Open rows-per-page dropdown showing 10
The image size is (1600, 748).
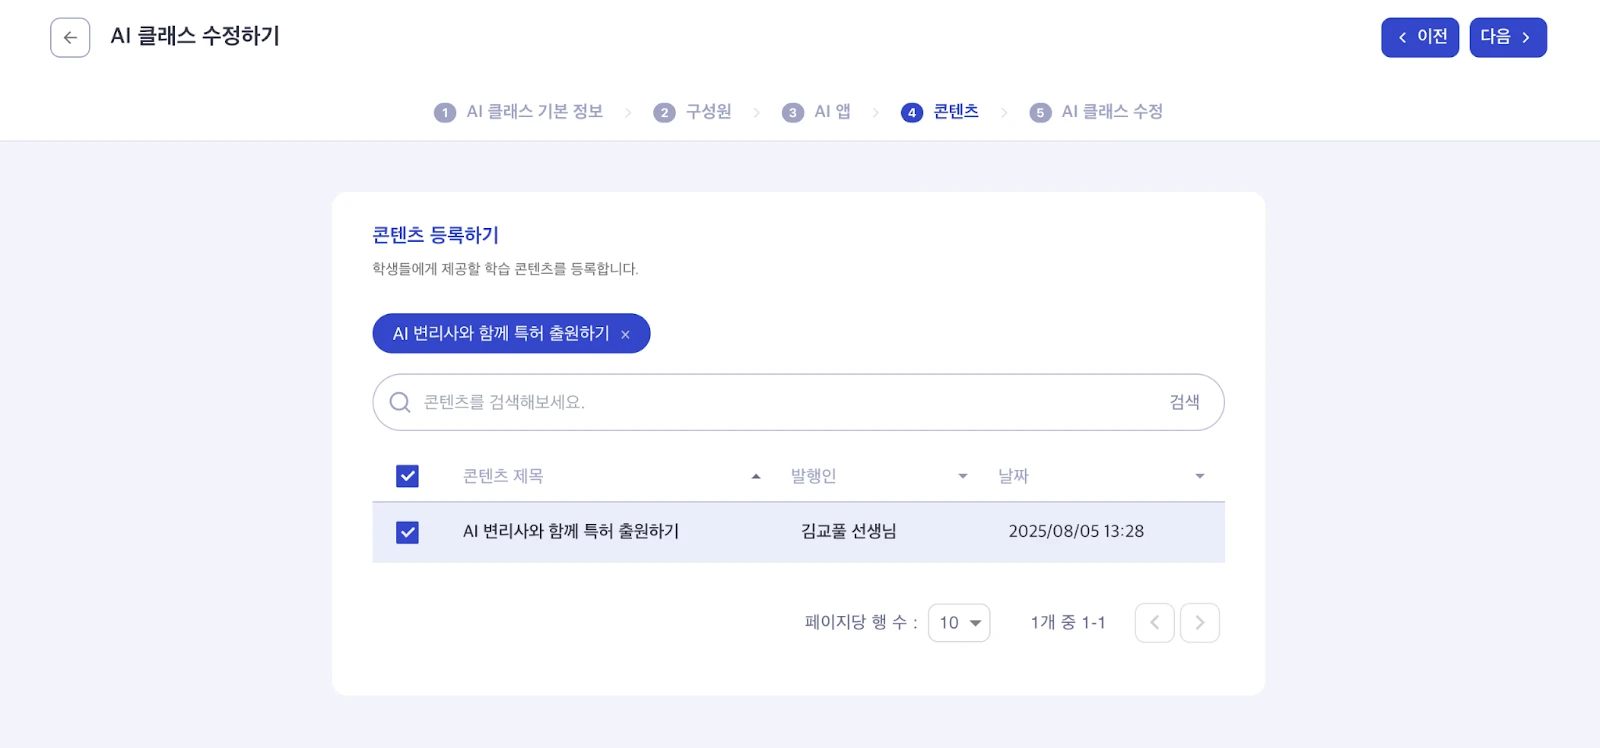click(959, 623)
